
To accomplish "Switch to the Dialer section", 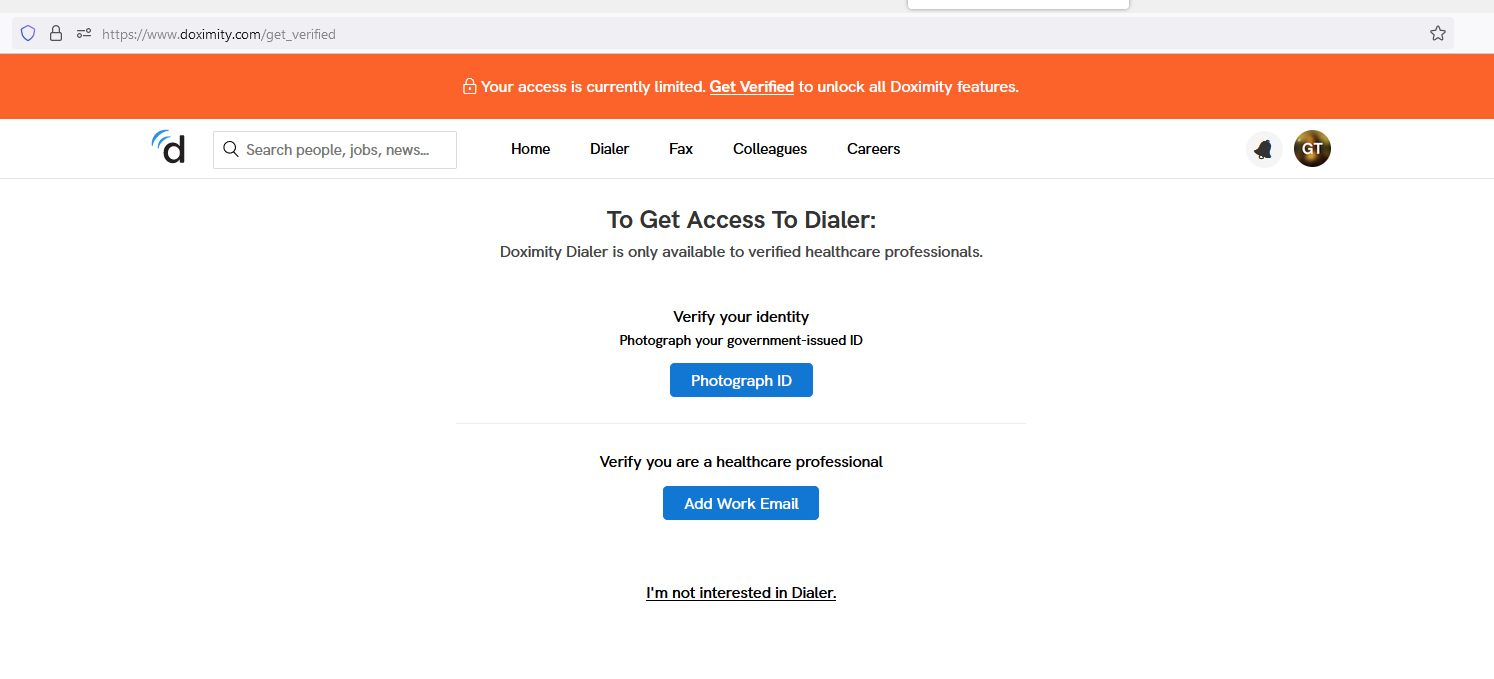I will 609,148.
